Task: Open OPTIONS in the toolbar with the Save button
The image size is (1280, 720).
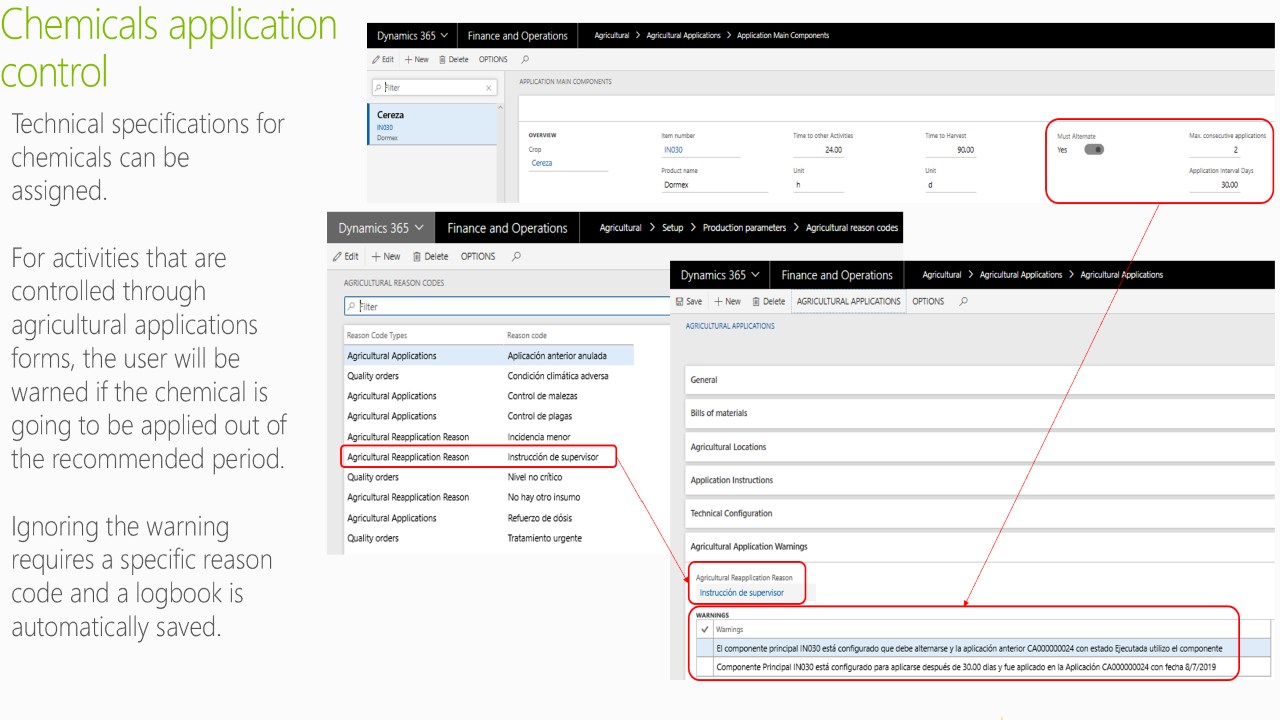Action: [x=928, y=301]
